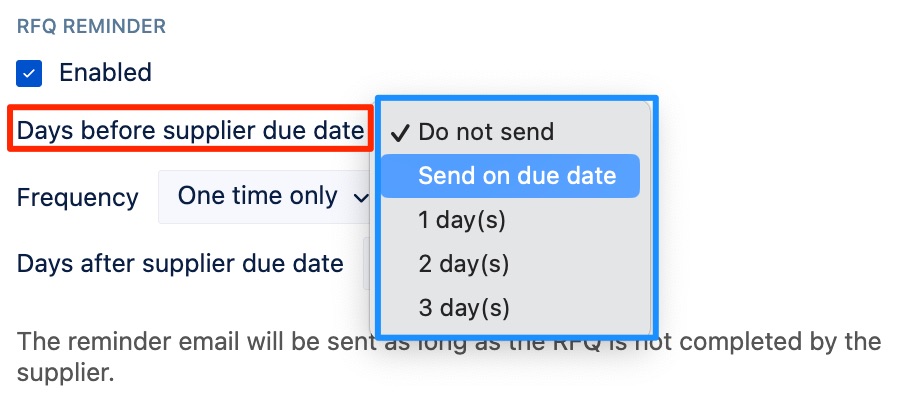Screen dimensions: 903x394
Task: Click the "Frequency" field label
Action: pos(77,198)
